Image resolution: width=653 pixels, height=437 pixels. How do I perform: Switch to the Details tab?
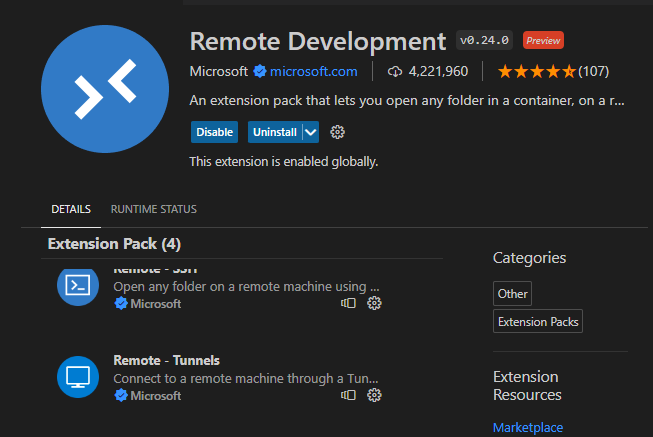pos(71,209)
